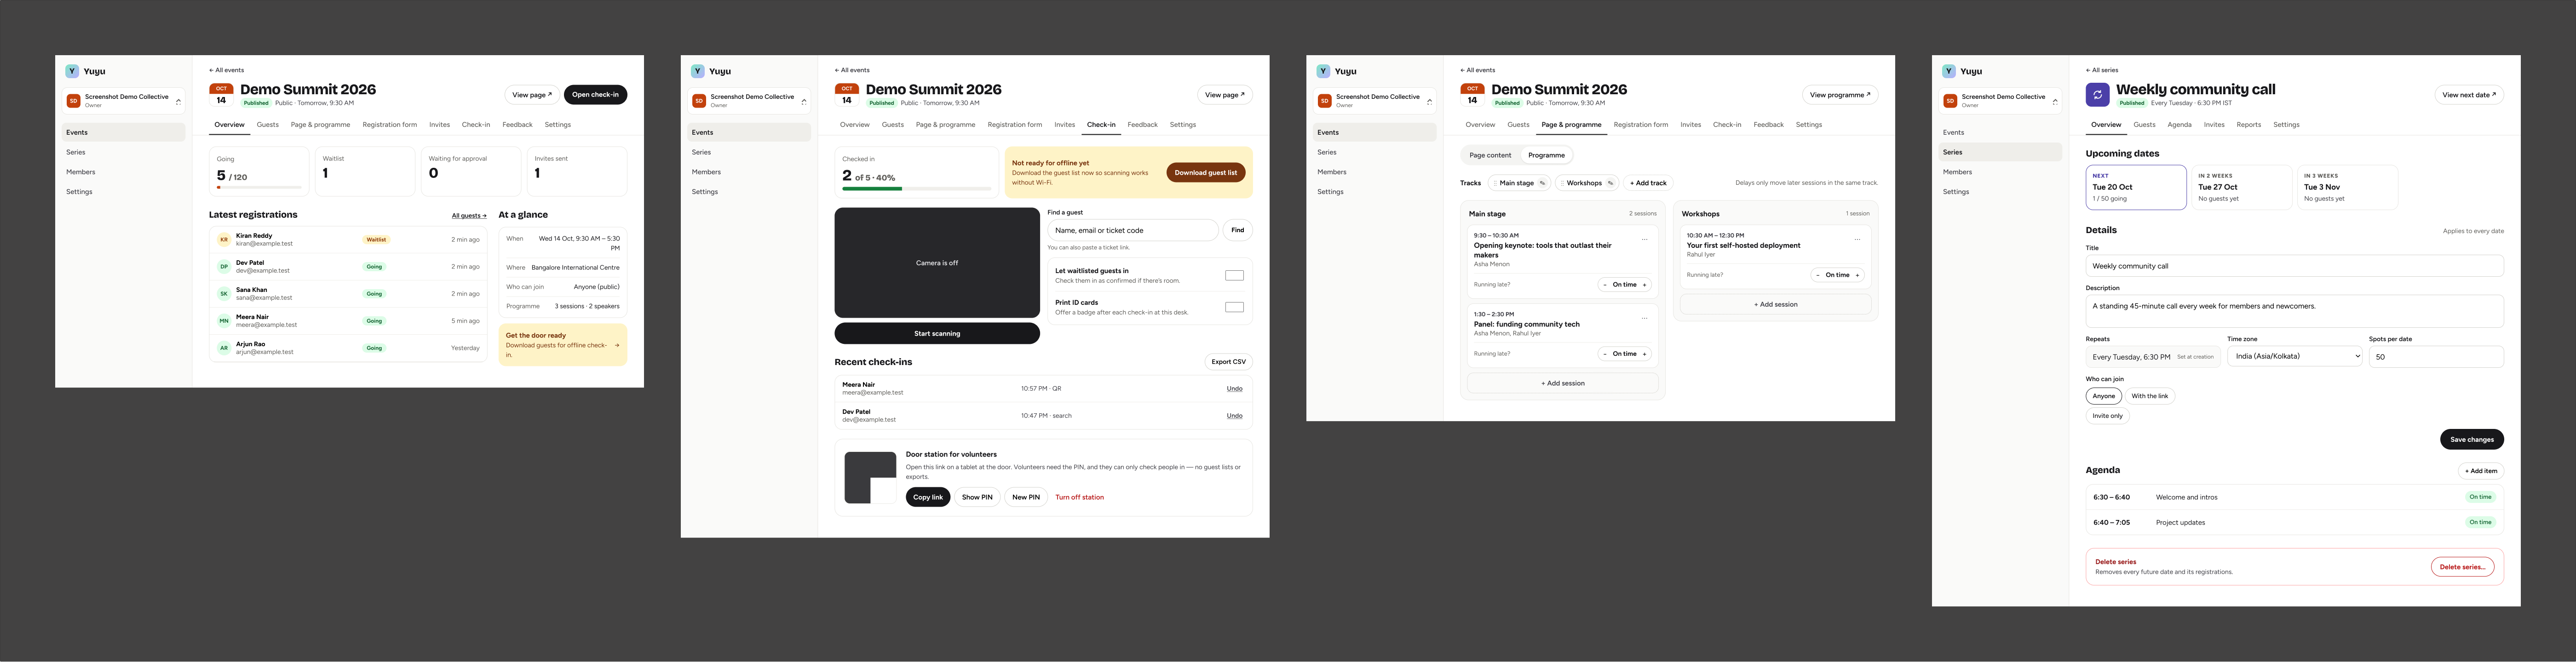This screenshot has width=2576, height=662.
Task: Click the Save changes button
Action: (x=2471, y=439)
